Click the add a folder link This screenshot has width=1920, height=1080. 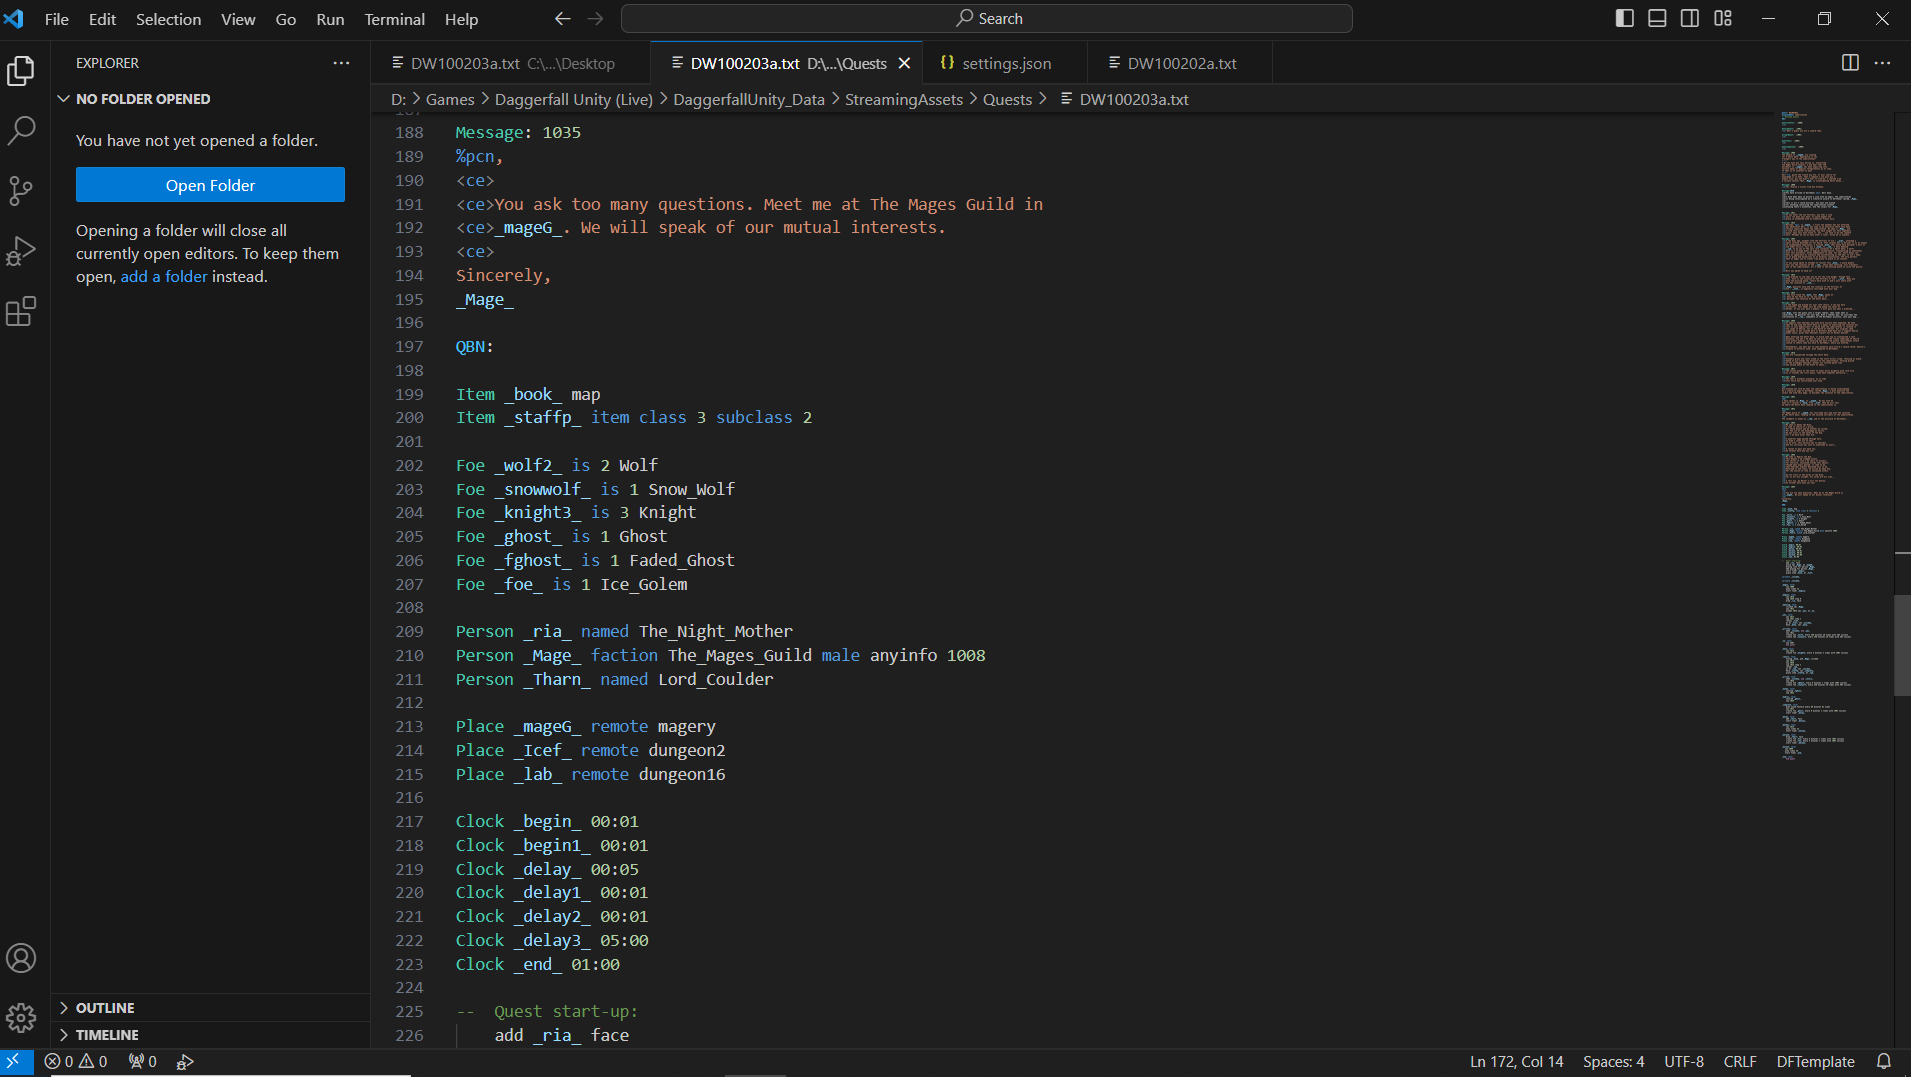(164, 277)
